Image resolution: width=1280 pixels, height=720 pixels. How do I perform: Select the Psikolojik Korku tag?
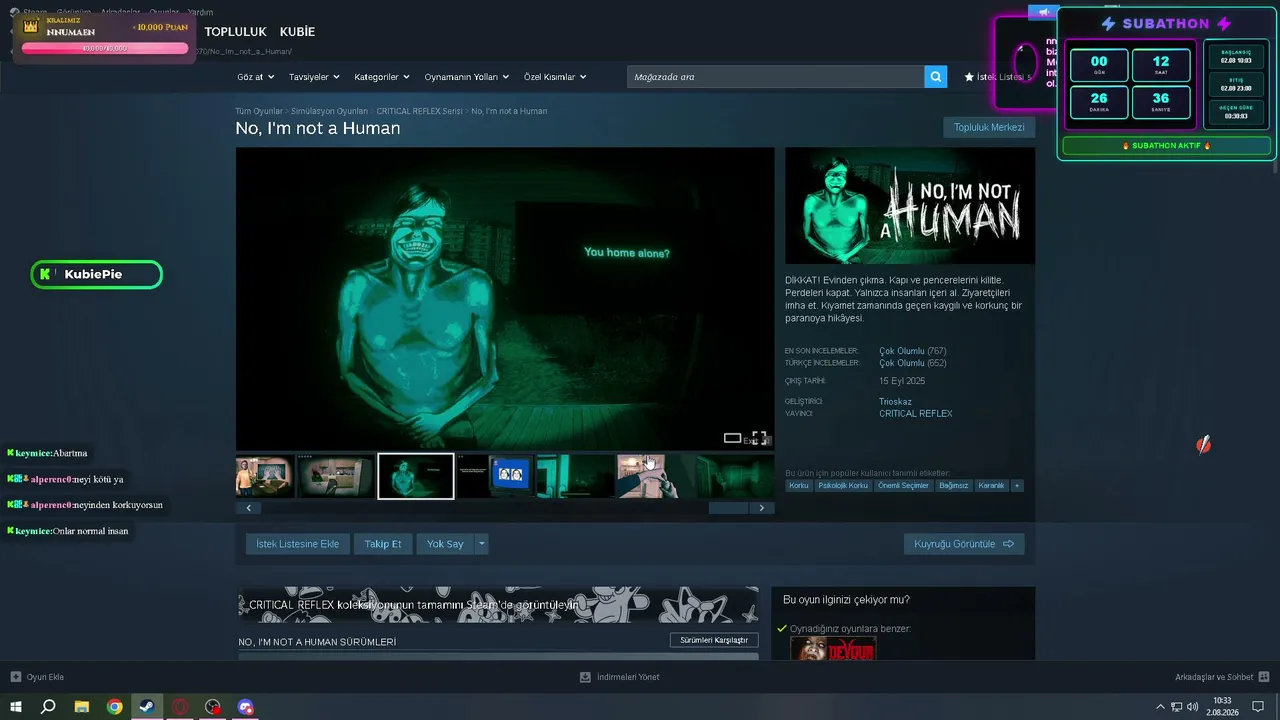[x=843, y=486]
